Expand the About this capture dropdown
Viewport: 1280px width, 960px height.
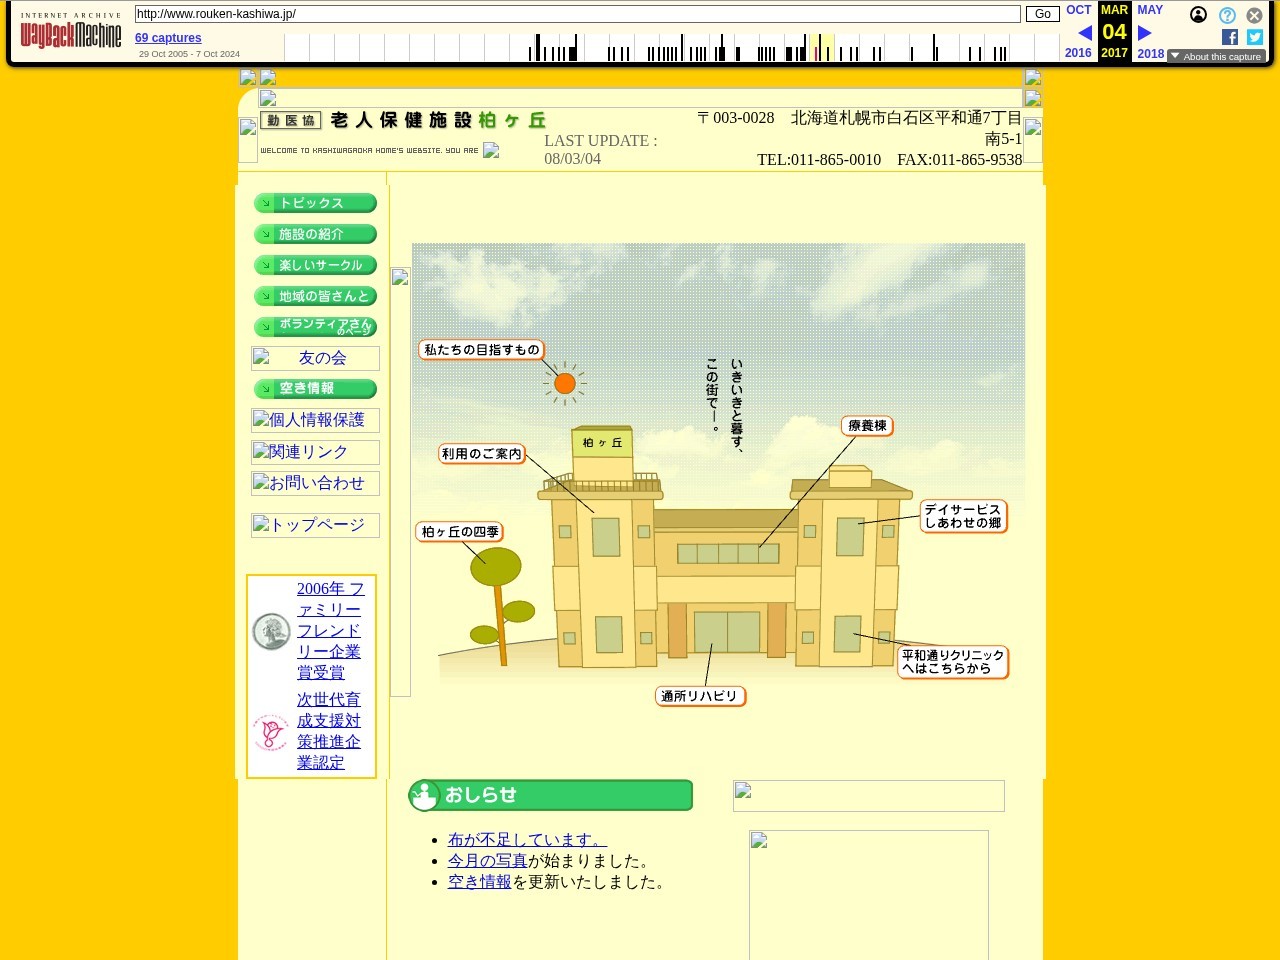tap(1216, 56)
